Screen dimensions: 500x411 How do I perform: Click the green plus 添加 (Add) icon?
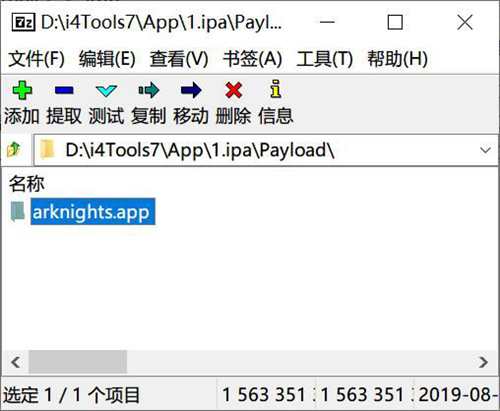pyautogui.click(x=22, y=90)
